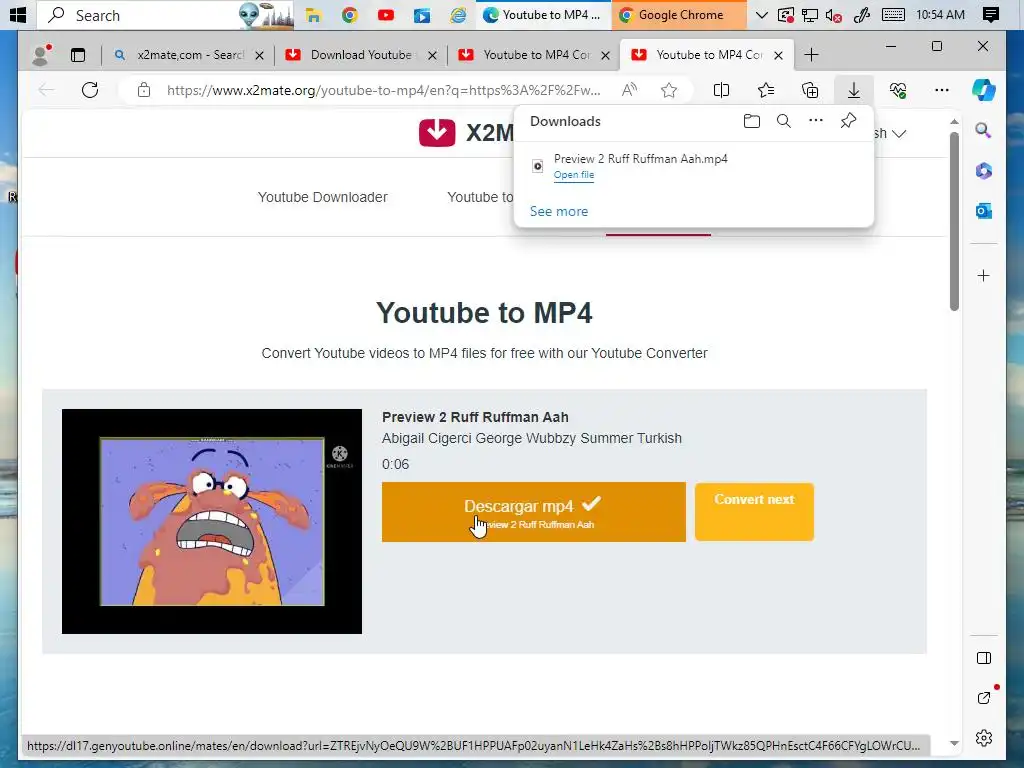Open the YouTube taskbar icon
The height and width of the screenshot is (768, 1024).
pos(386,15)
